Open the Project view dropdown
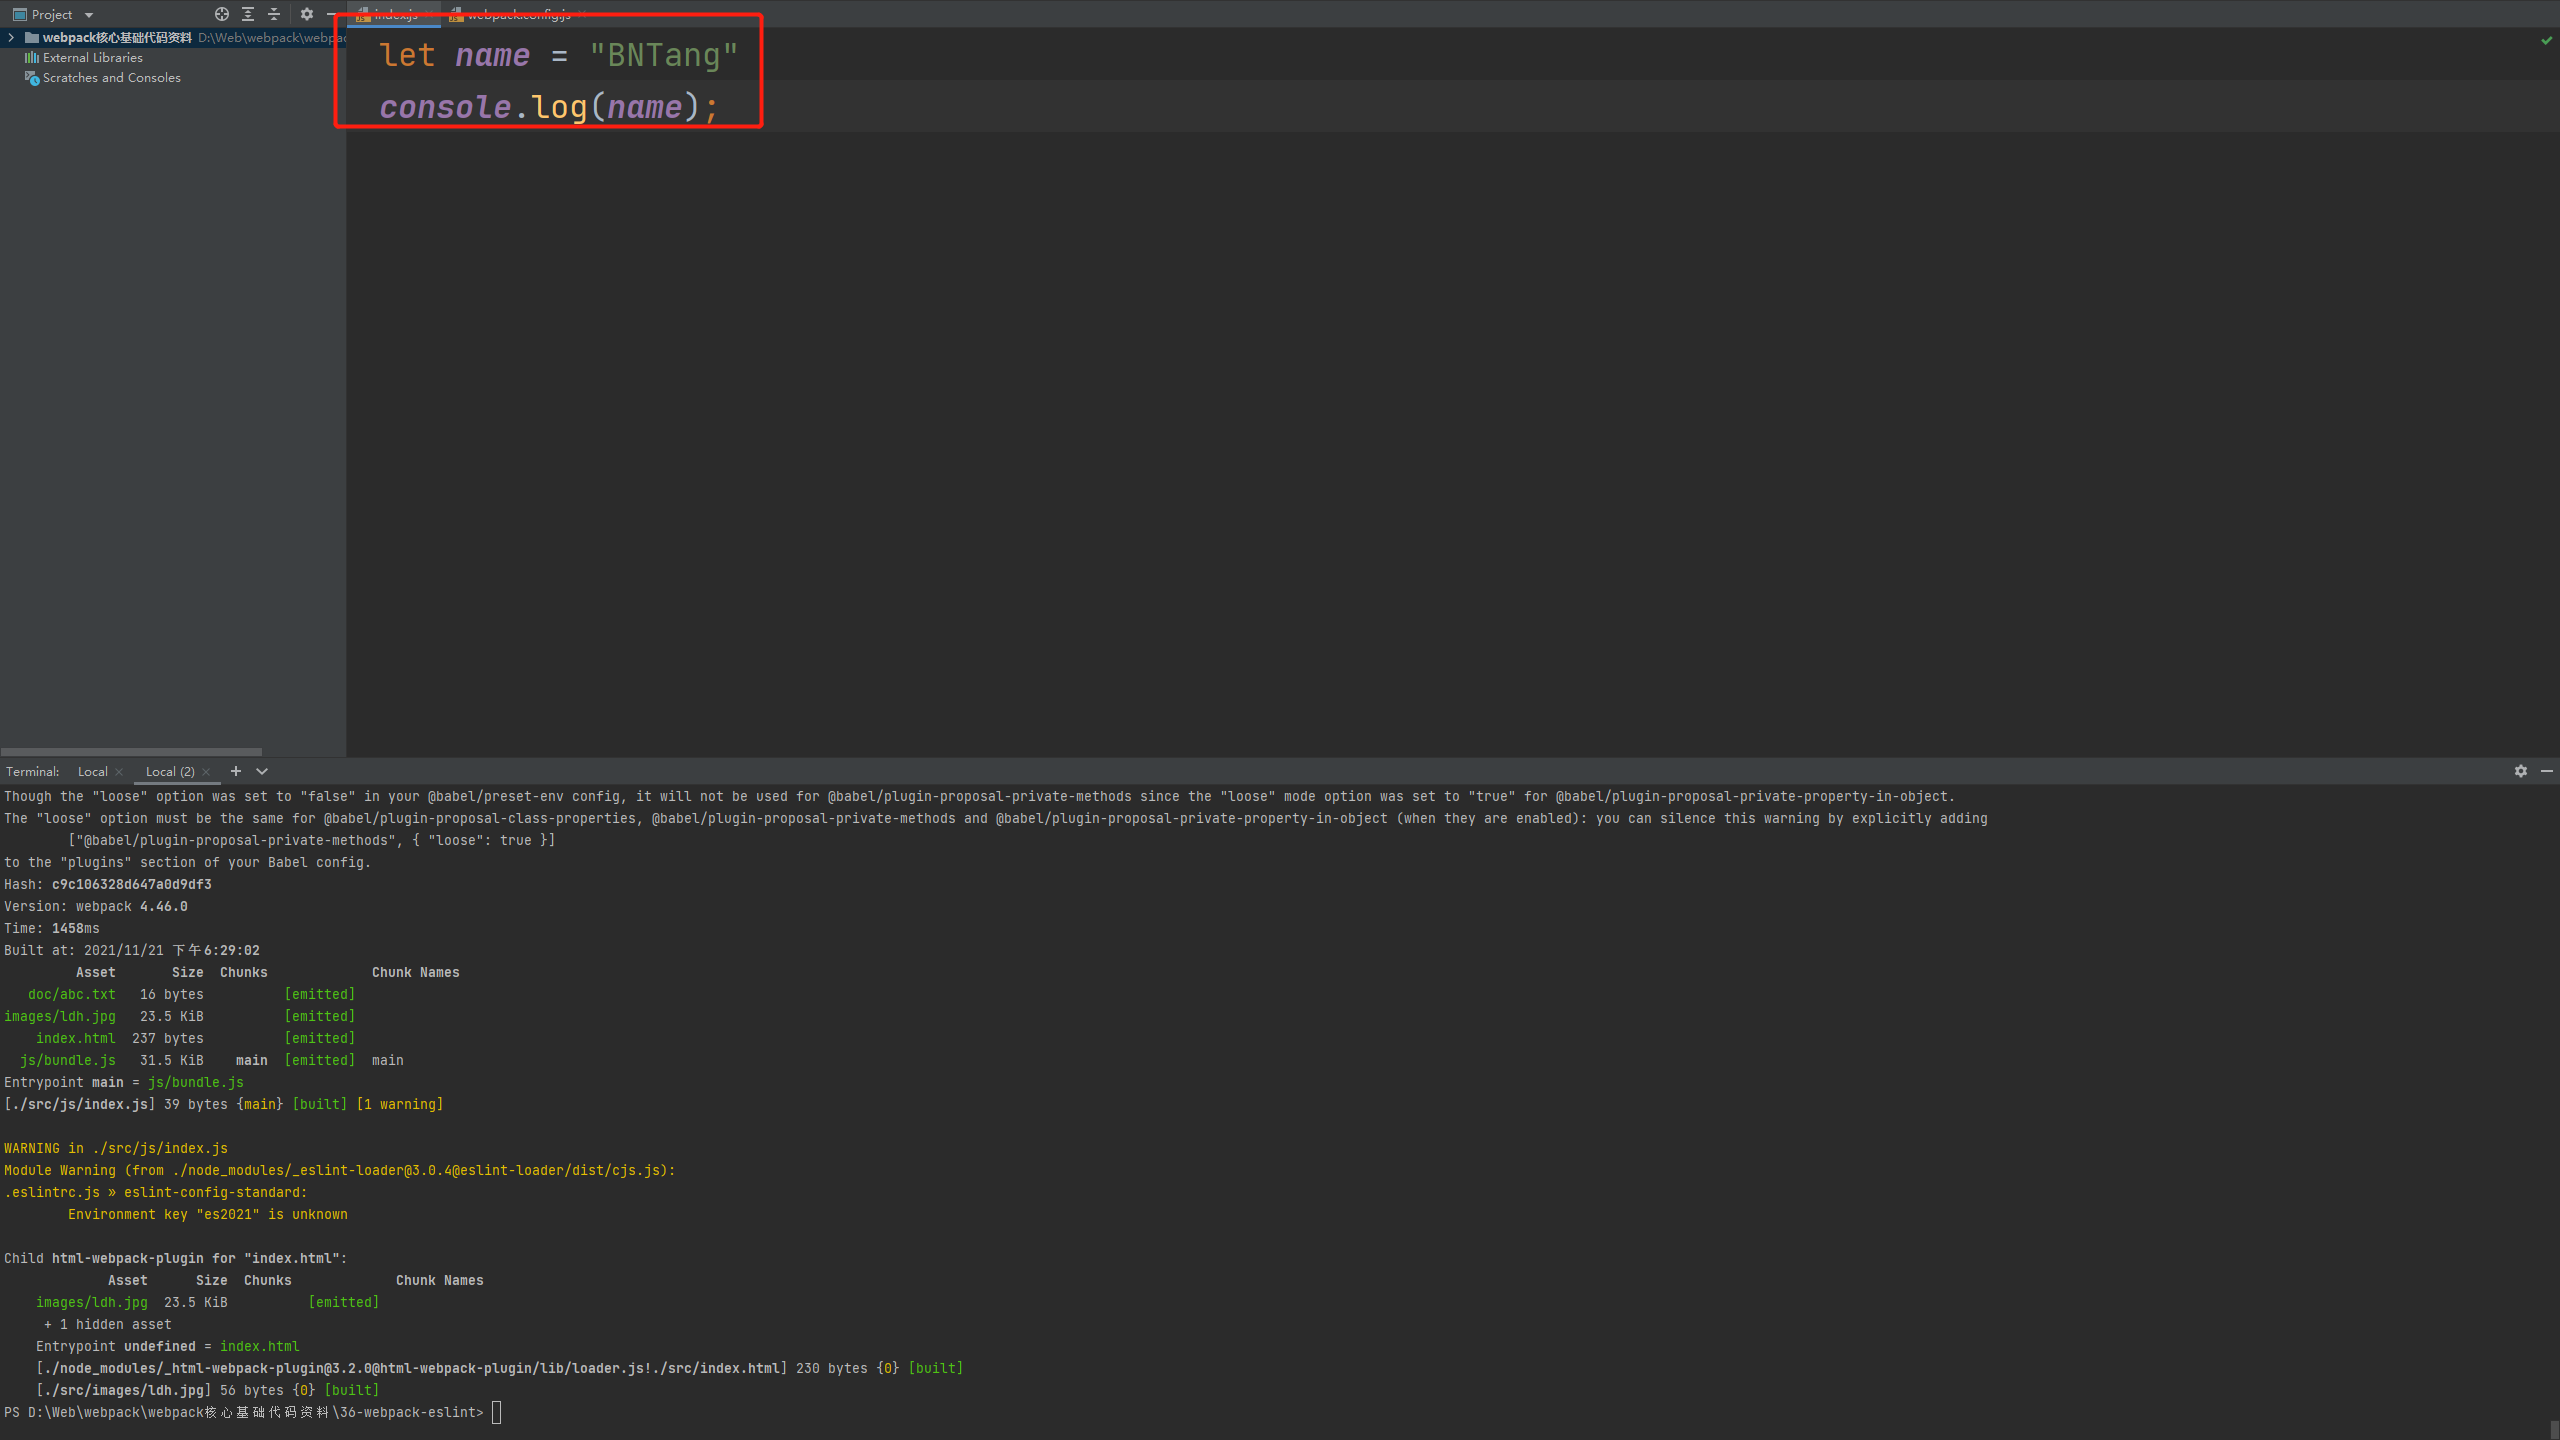2560x1440 pixels. [x=88, y=15]
